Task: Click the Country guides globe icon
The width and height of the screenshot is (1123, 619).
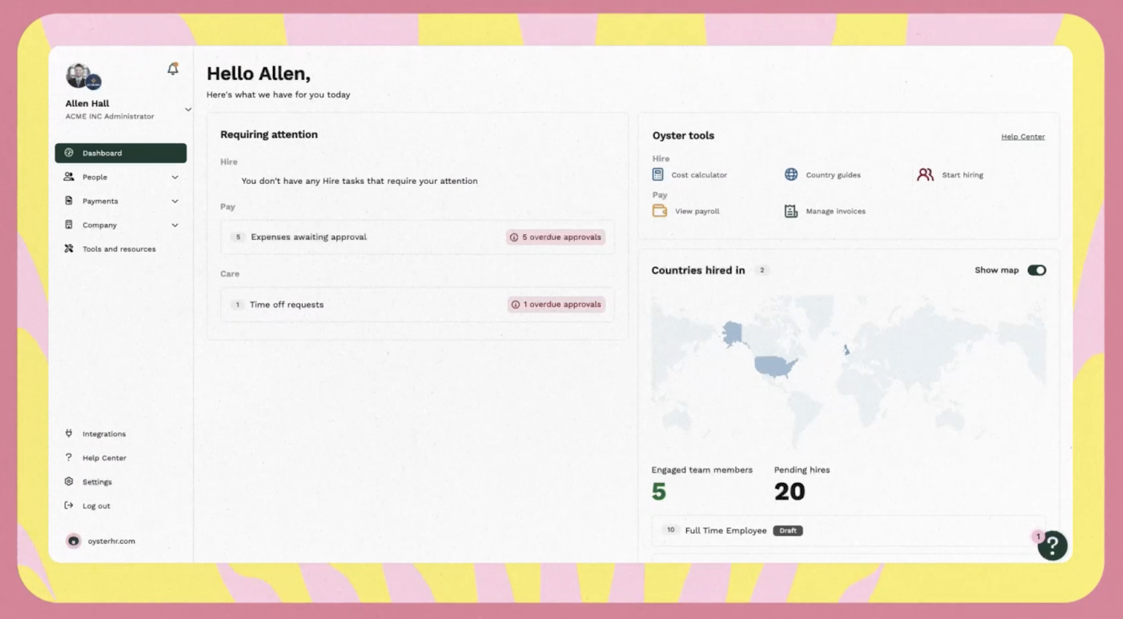Action: [x=791, y=174]
